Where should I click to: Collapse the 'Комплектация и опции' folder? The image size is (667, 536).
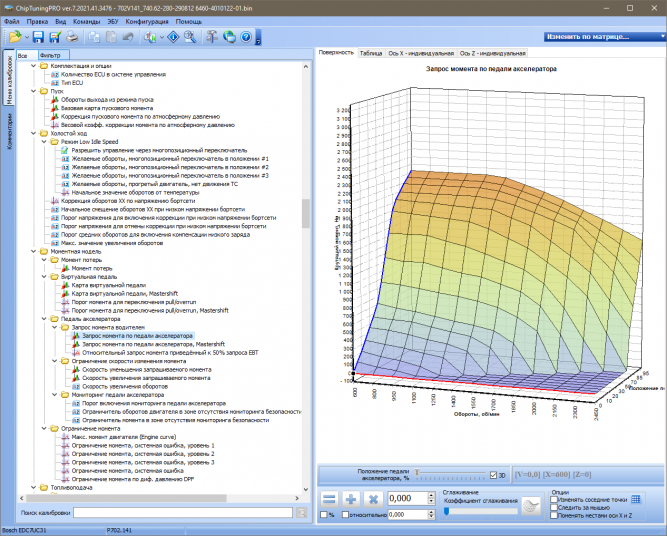coord(33,66)
